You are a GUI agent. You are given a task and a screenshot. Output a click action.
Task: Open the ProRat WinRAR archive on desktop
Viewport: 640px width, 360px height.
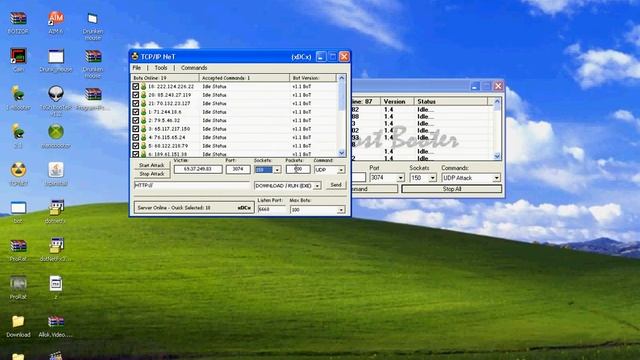(x=18, y=245)
